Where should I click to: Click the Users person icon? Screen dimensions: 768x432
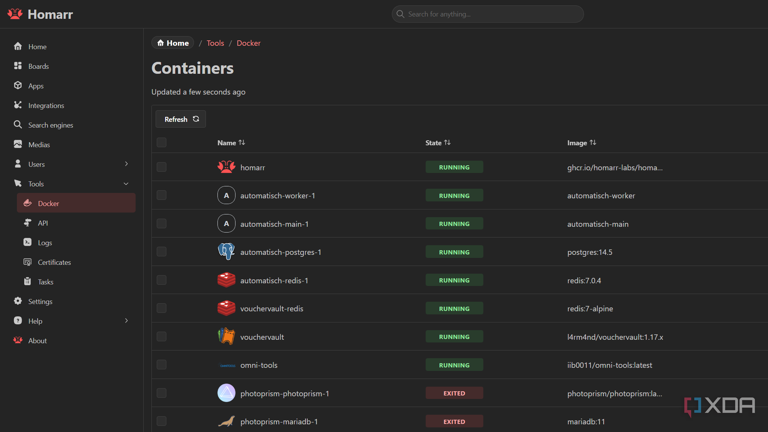click(x=18, y=164)
